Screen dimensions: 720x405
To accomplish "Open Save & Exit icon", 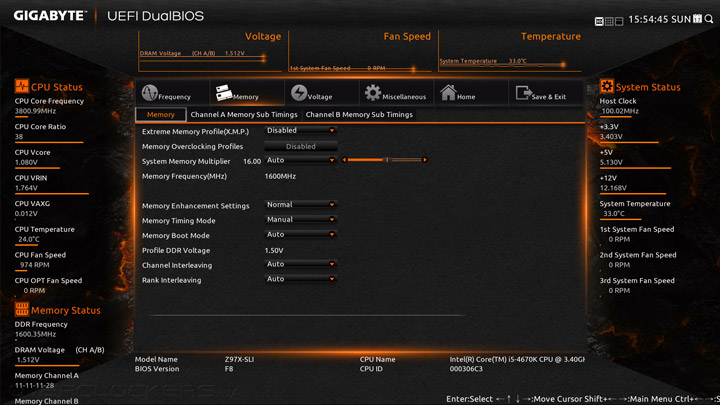I will [523, 93].
